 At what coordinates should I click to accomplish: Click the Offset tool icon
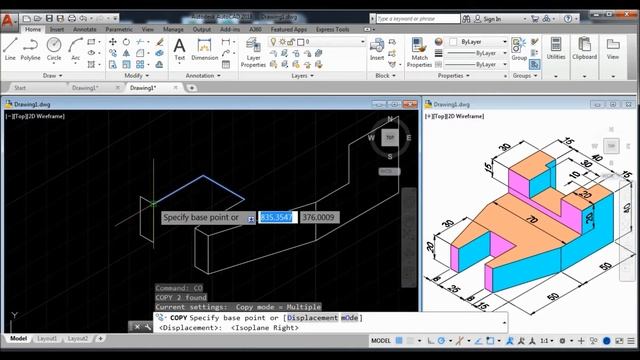click(x=160, y=64)
